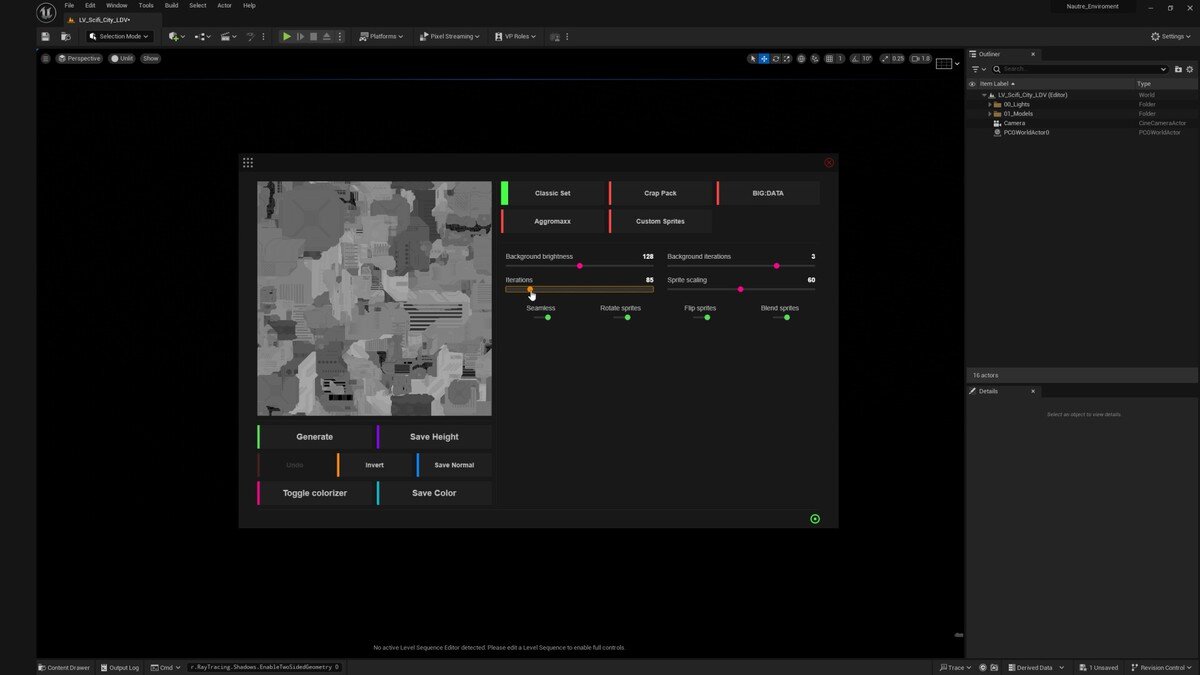Open the Pixel Streaming dropdown
Image resolution: width=1200 pixels, height=675 pixels.
coord(450,36)
